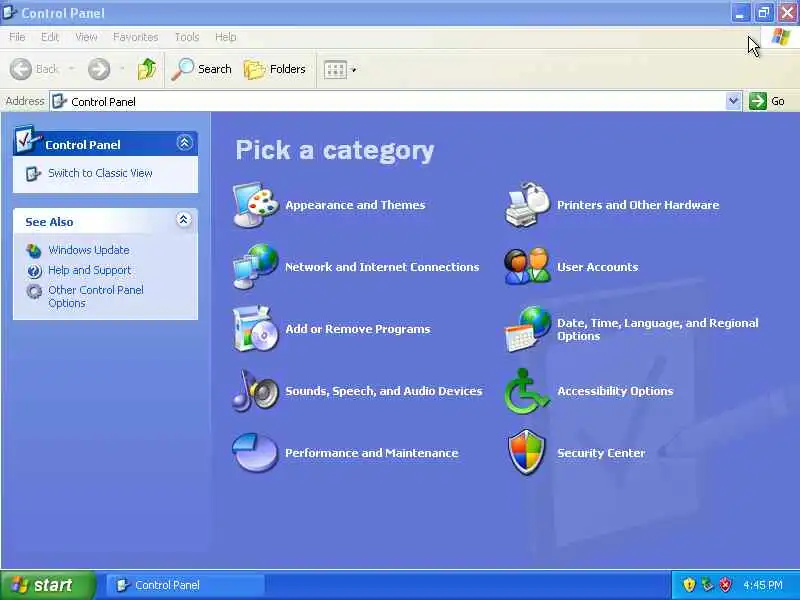Click the Start button on the taskbar

[x=47, y=585]
